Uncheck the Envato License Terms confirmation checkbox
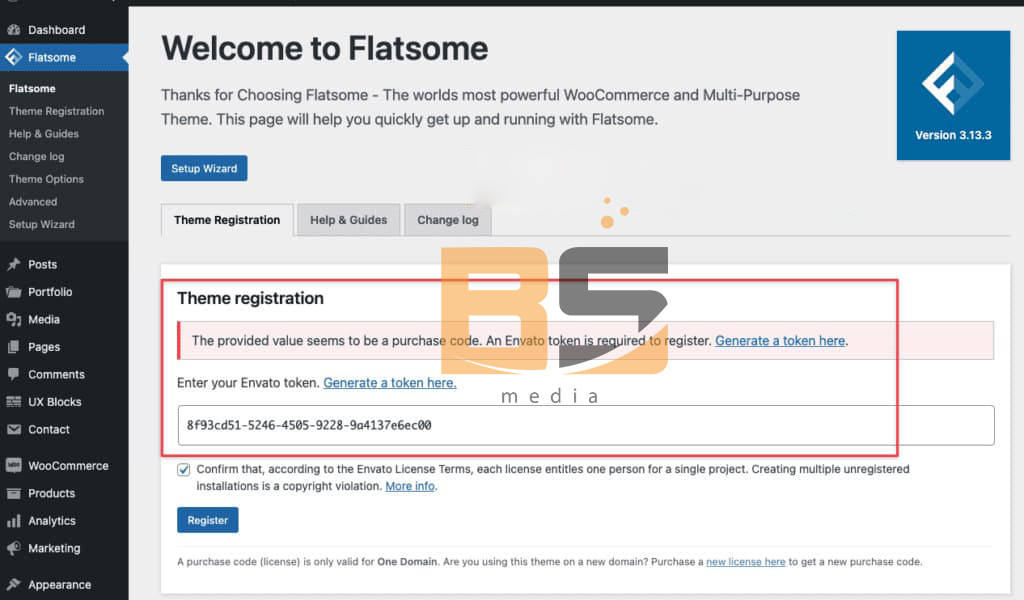 coord(184,469)
